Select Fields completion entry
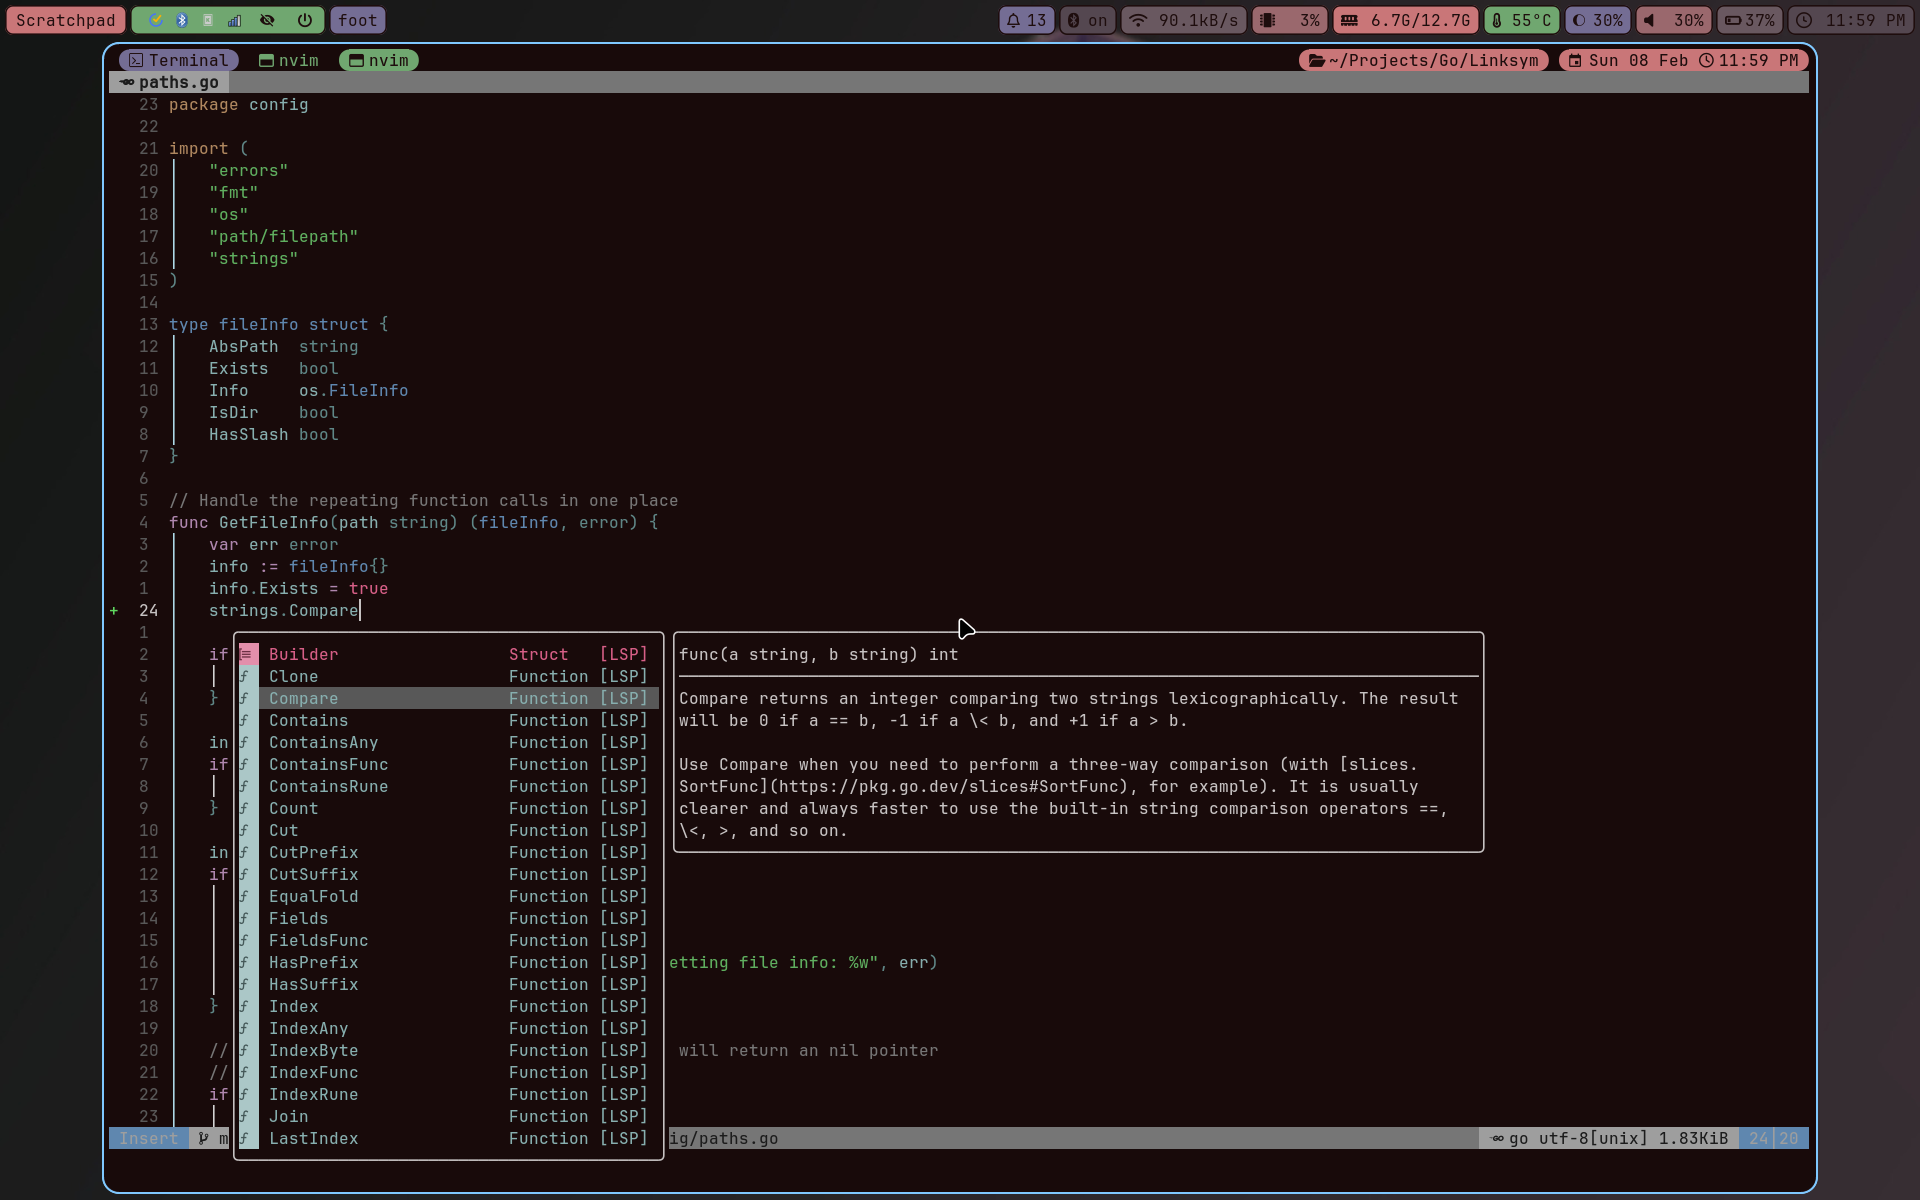1920x1200 pixels. coord(448,918)
